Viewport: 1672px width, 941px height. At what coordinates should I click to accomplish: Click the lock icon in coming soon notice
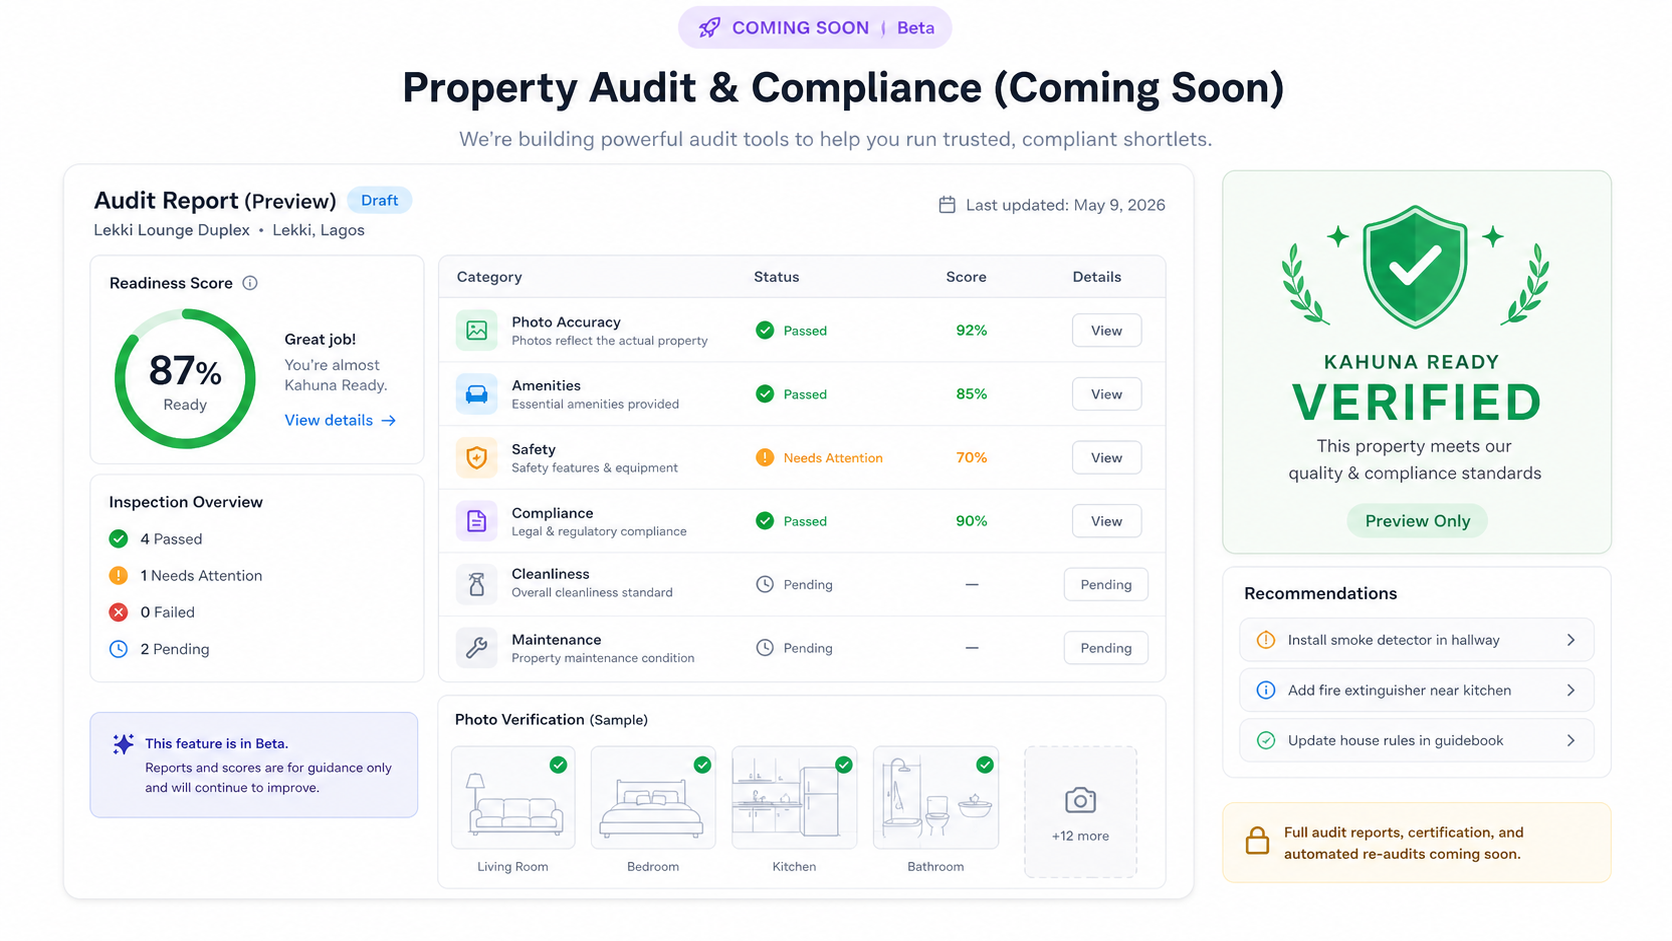point(1257,841)
